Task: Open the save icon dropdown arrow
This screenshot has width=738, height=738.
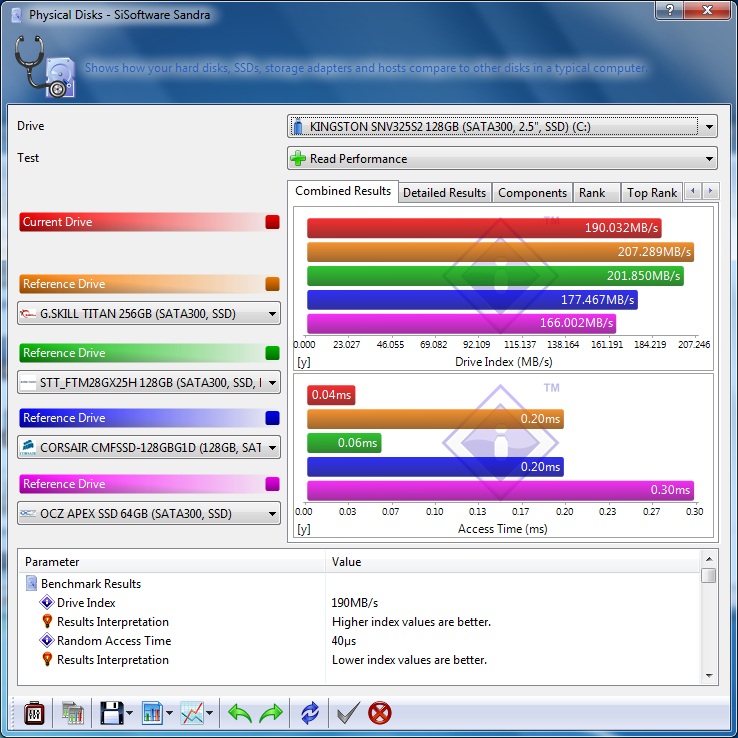Action: tap(129, 714)
